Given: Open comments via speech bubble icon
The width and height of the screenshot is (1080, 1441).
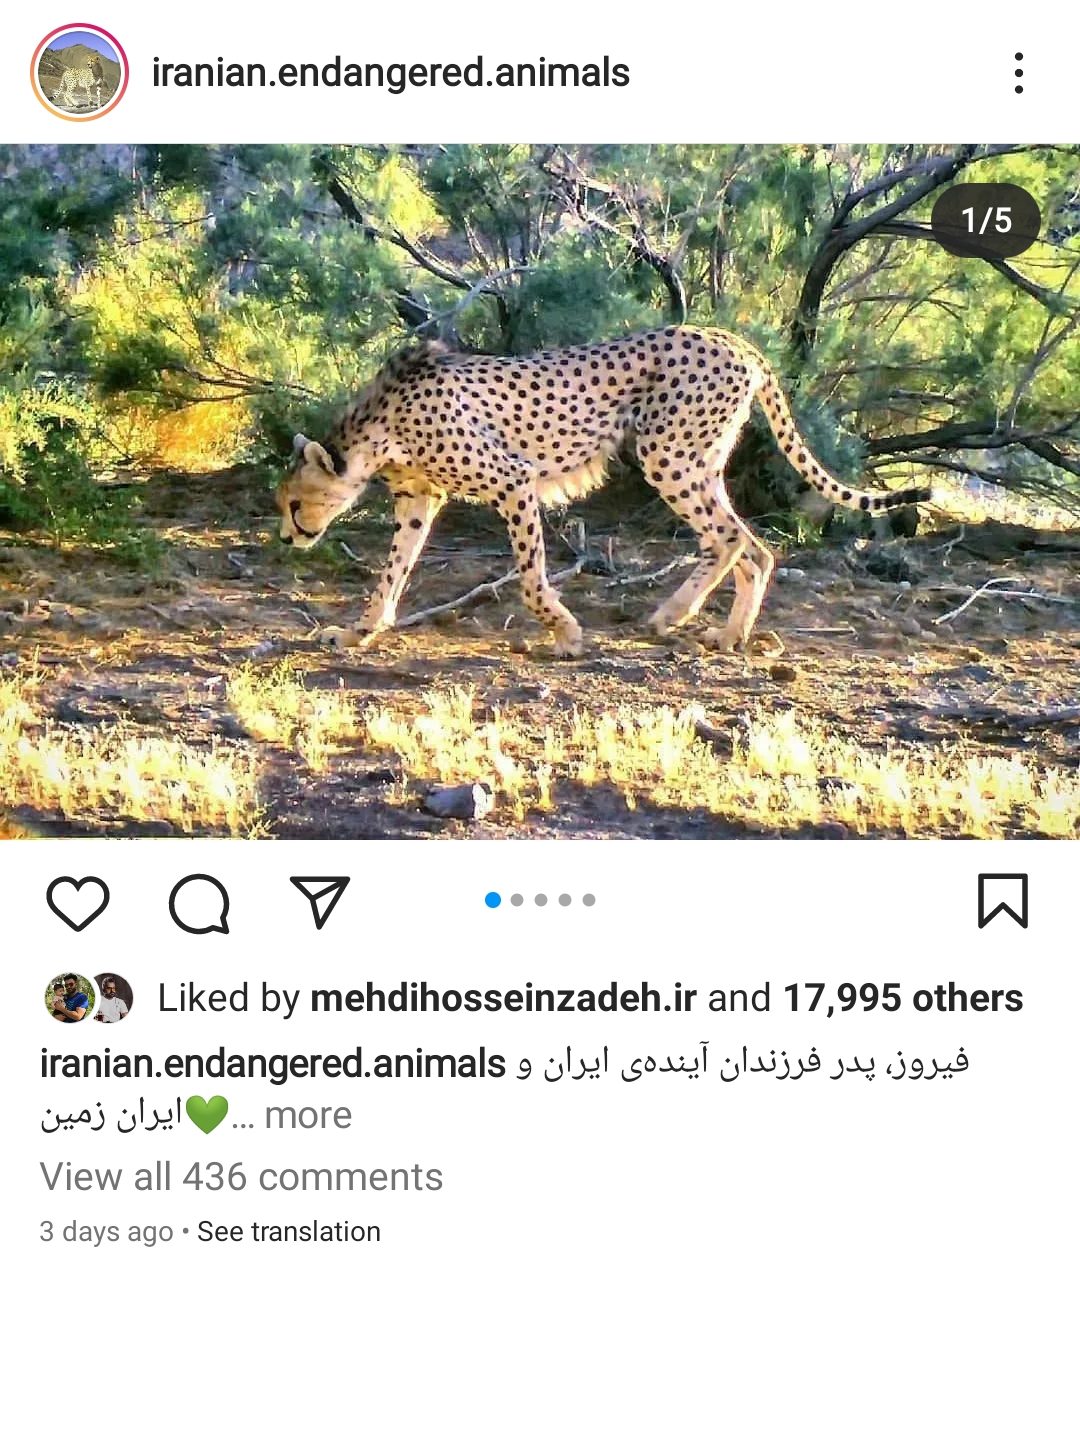Looking at the screenshot, I should 199,902.
